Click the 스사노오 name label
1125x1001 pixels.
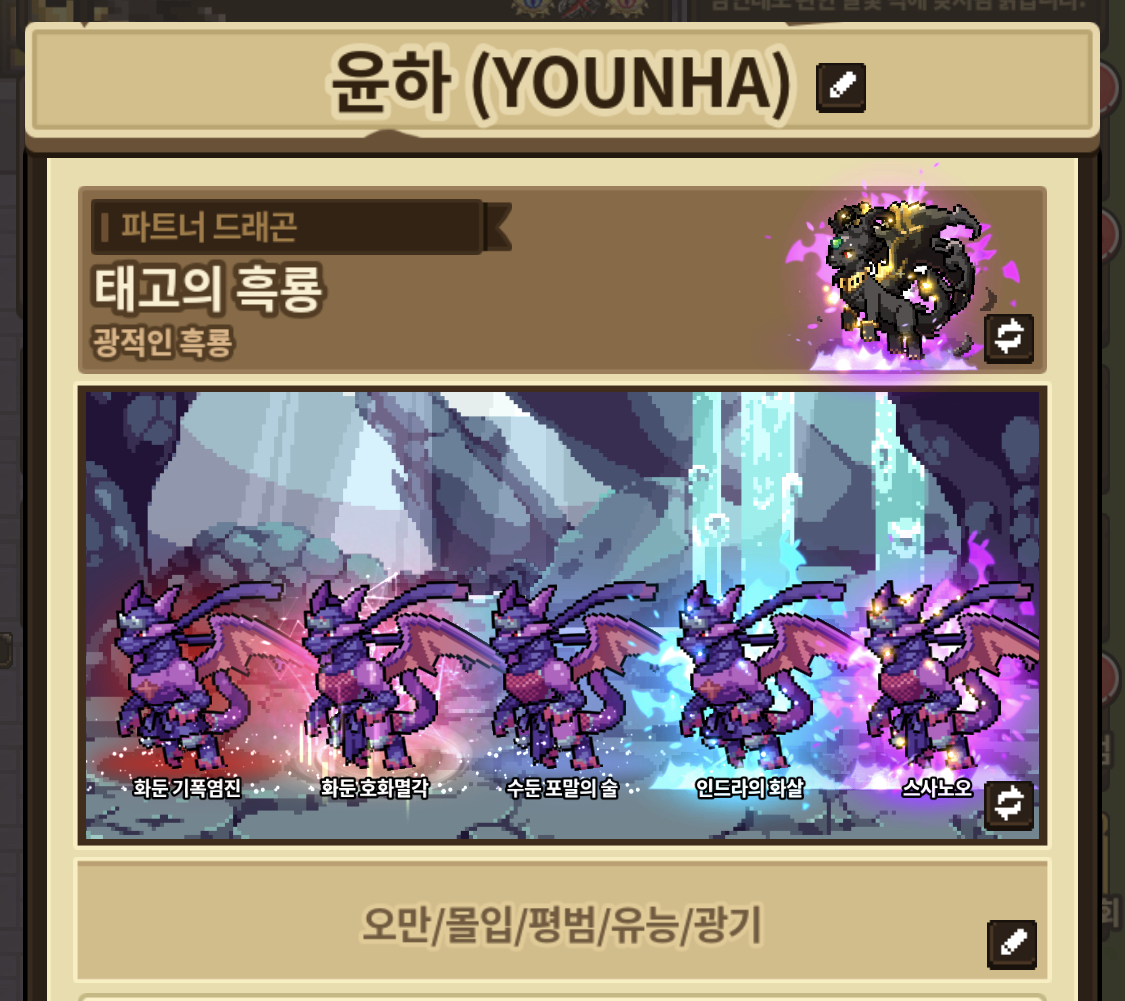click(937, 788)
